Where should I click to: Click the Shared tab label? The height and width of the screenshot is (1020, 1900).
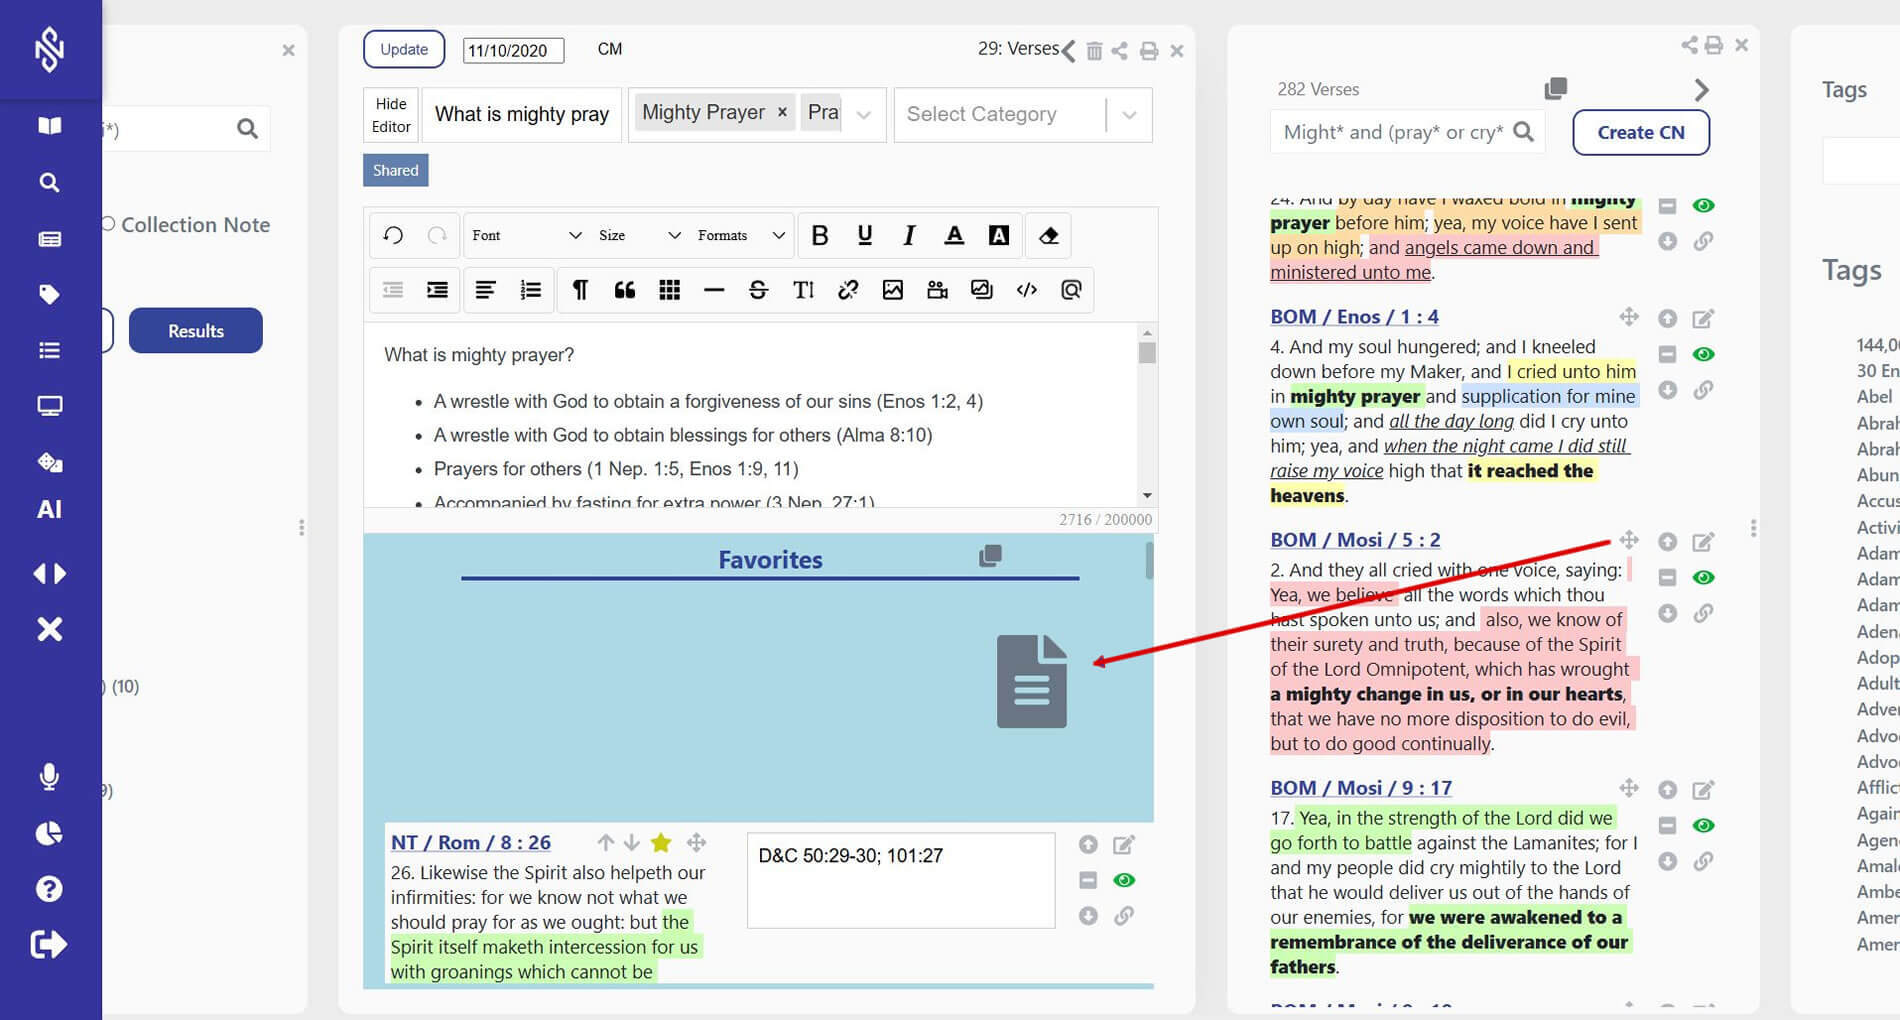point(395,171)
